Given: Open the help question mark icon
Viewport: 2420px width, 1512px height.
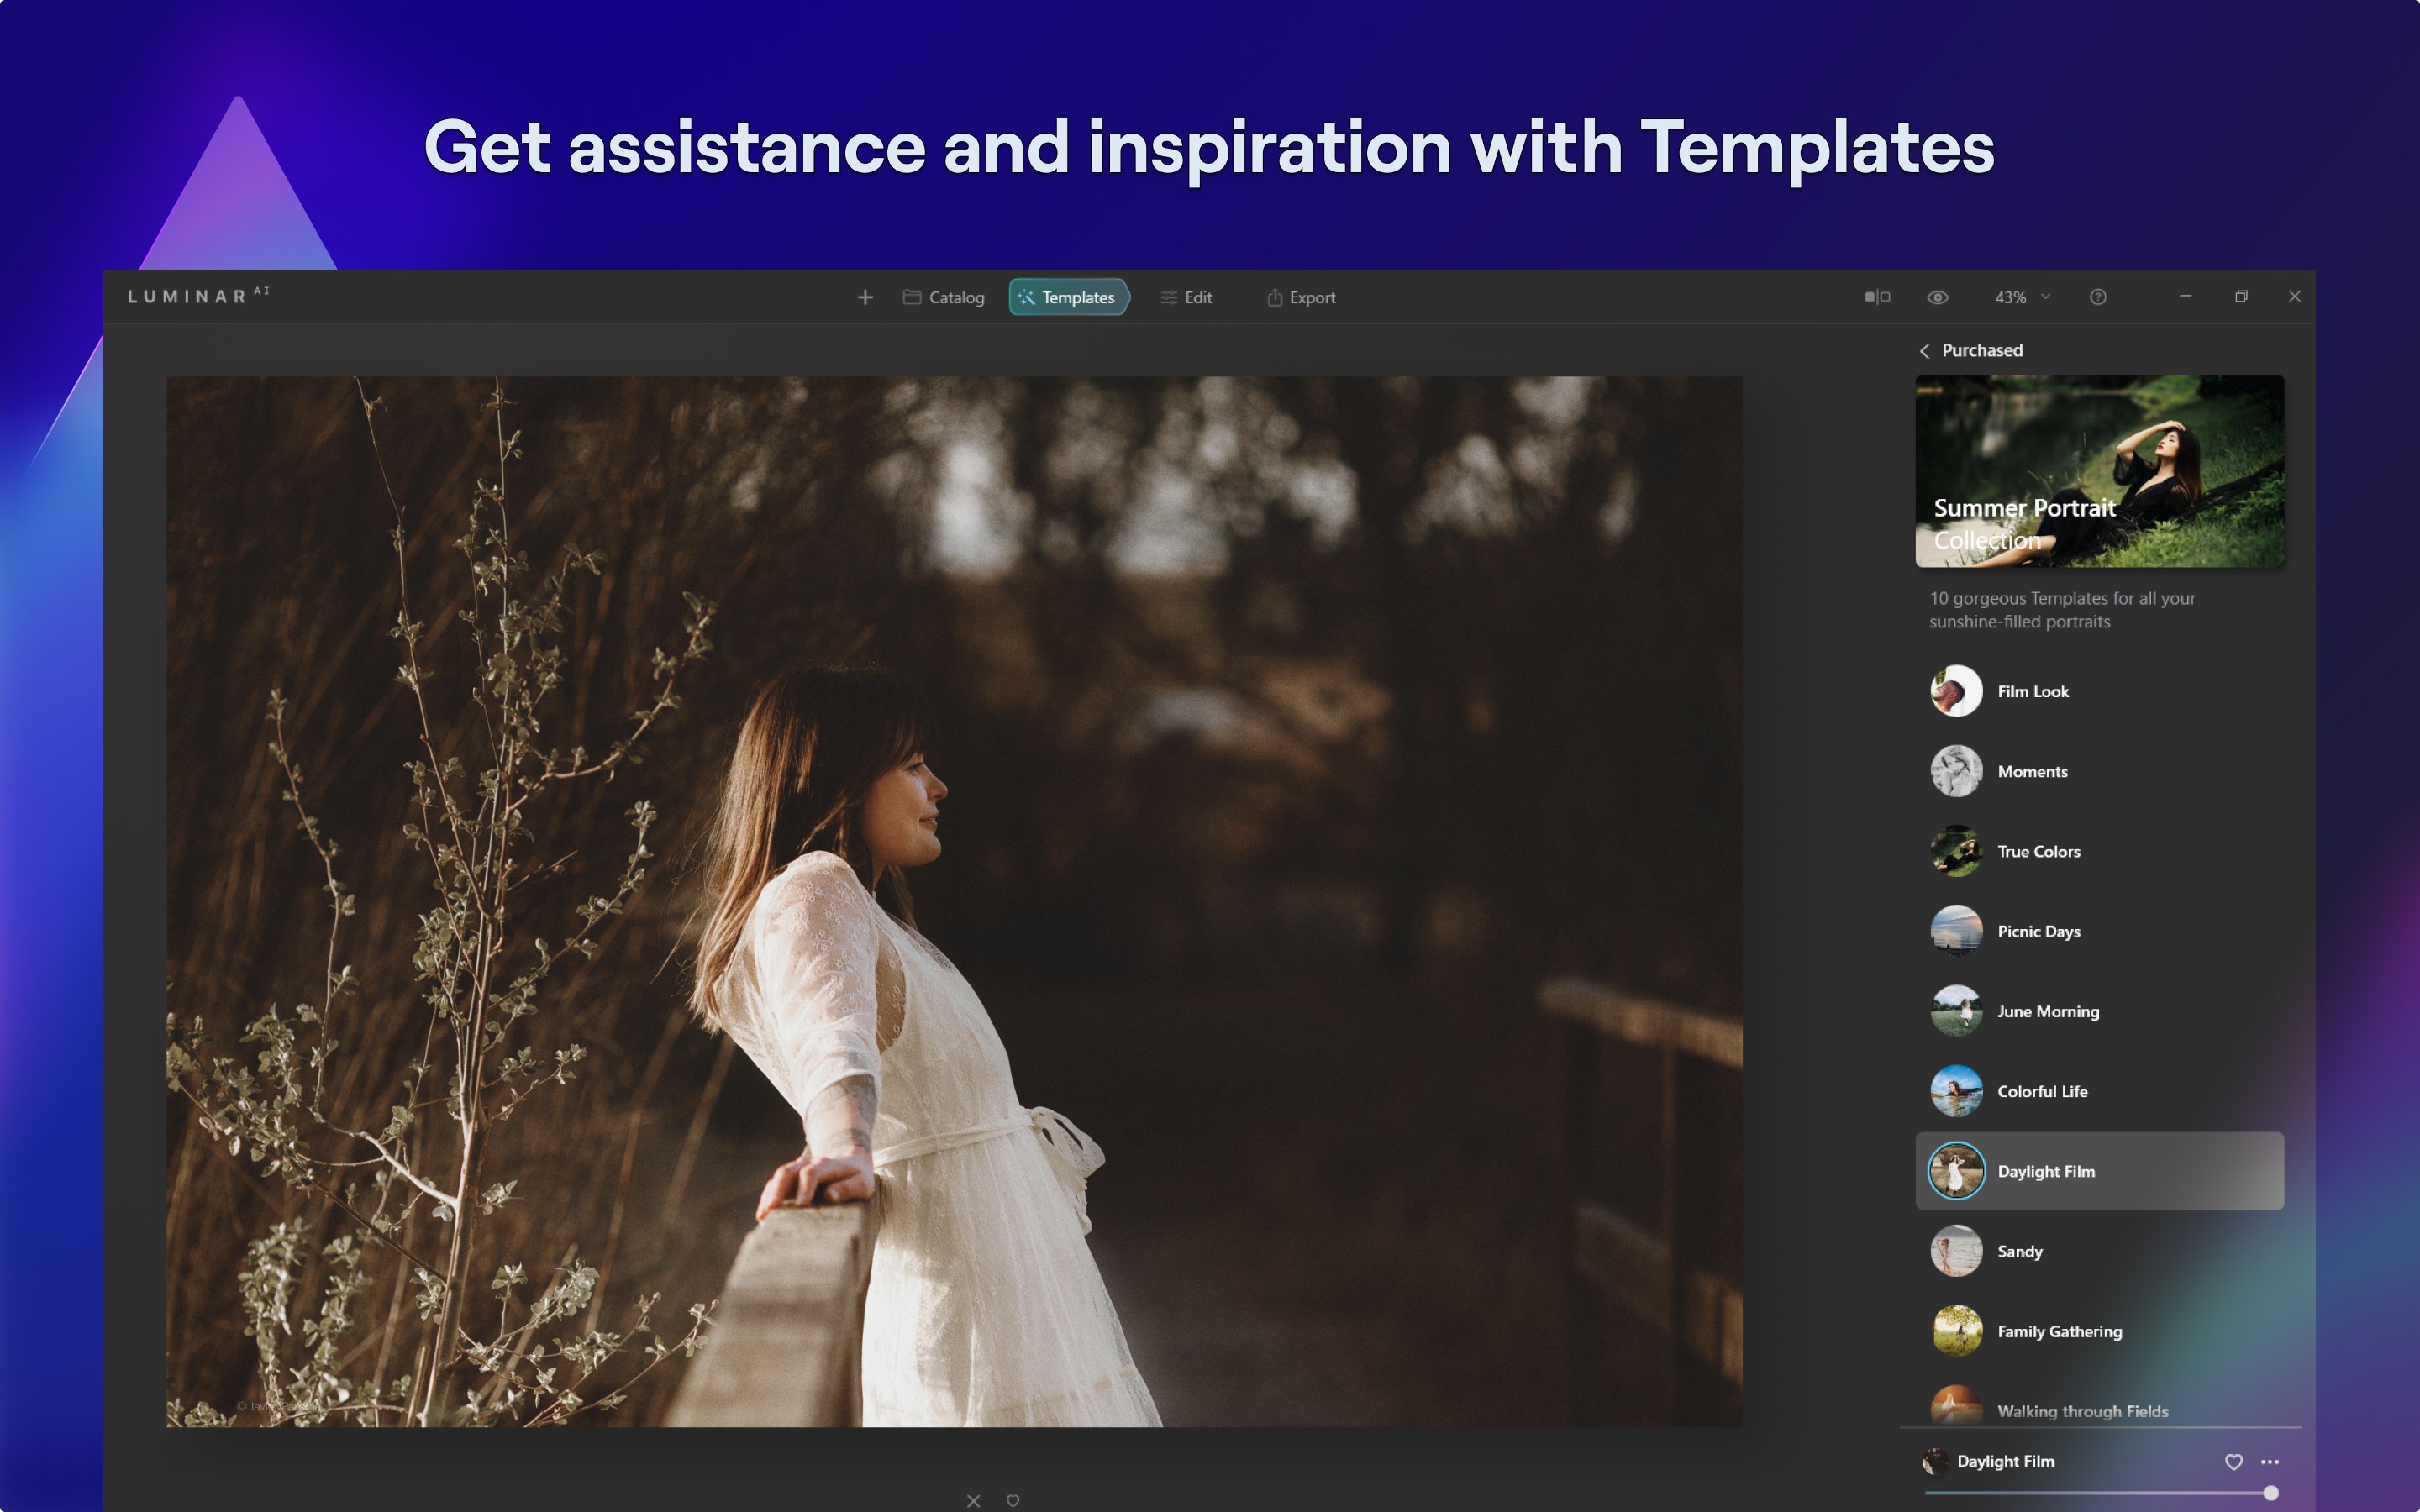Looking at the screenshot, I should pos(2098,297).
